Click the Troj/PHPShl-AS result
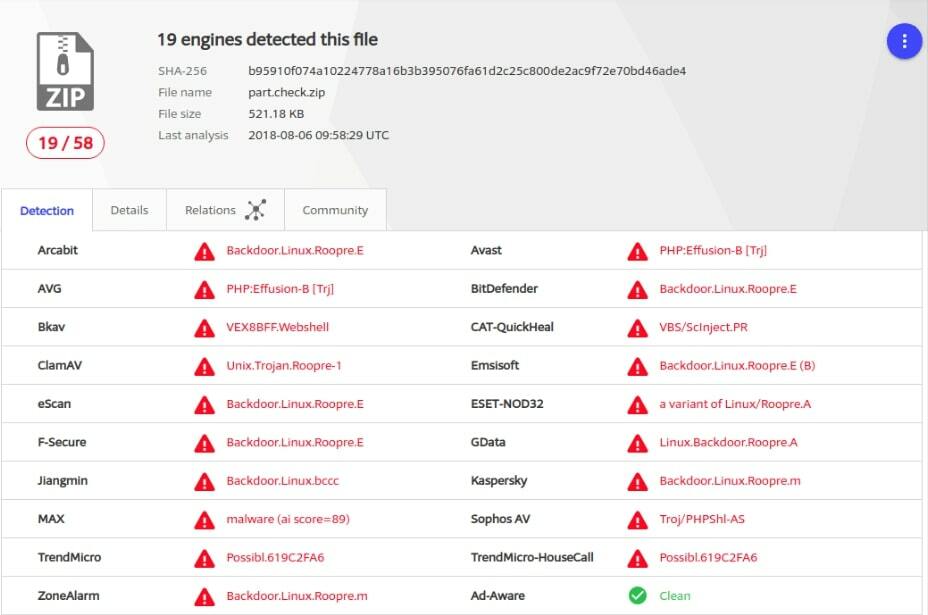This screenshot has height=615, width=928. 702,519
